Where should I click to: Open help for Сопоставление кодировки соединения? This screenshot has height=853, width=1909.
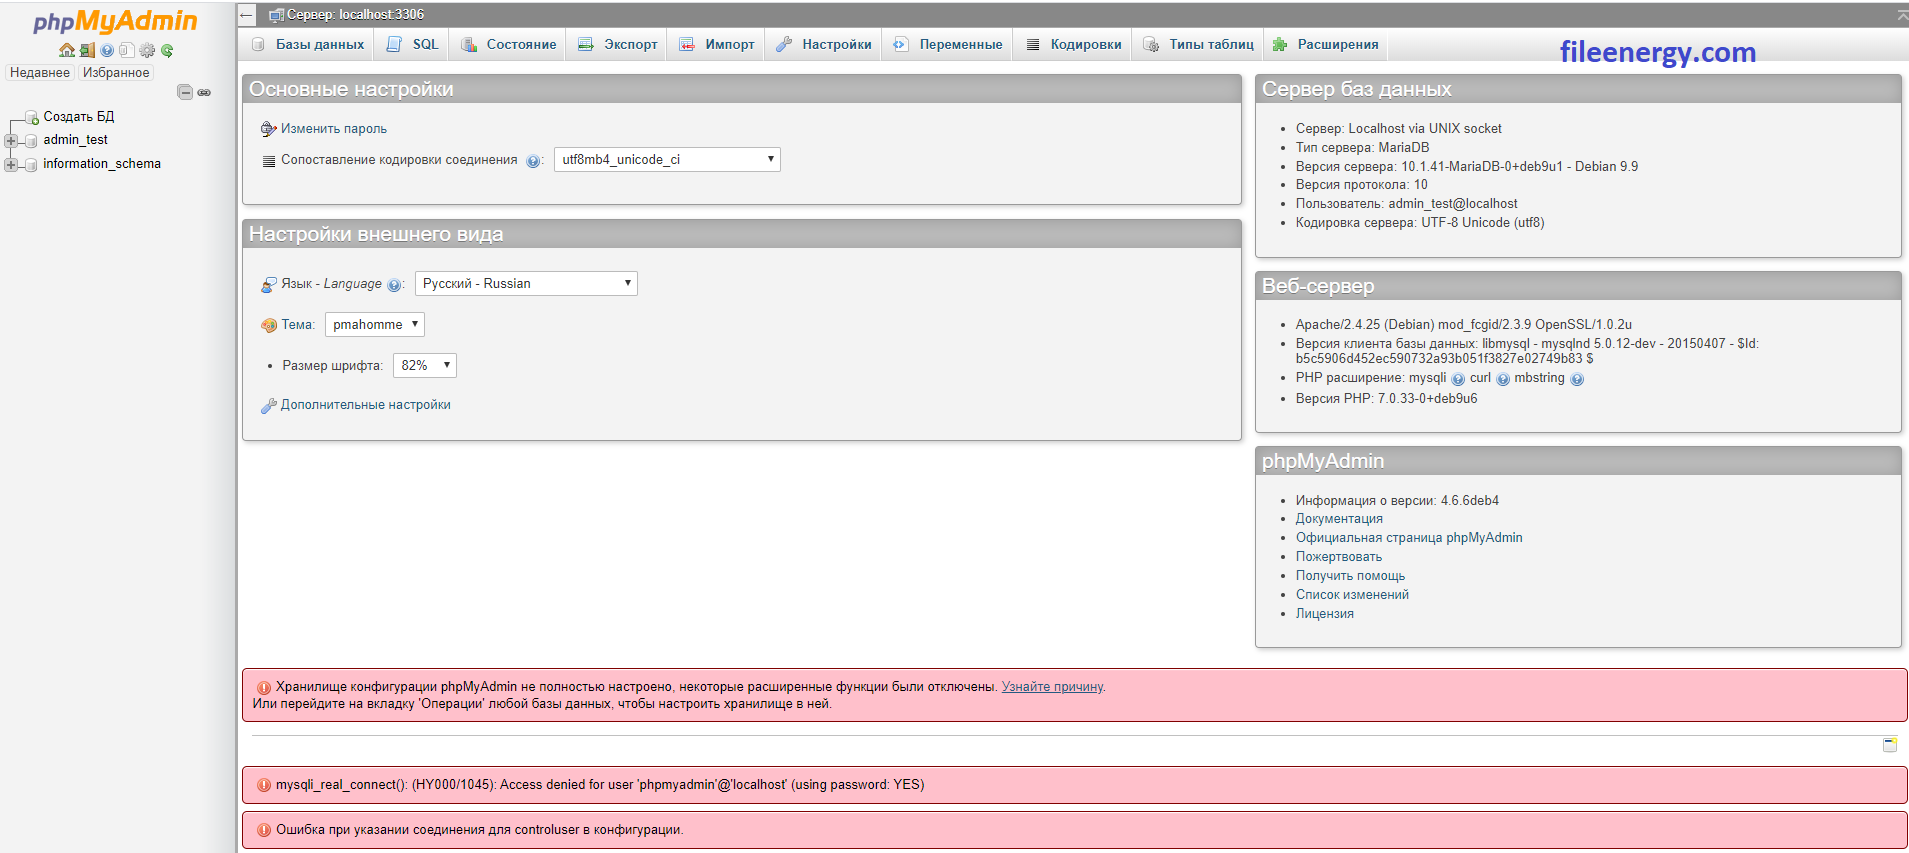[533, 161]
